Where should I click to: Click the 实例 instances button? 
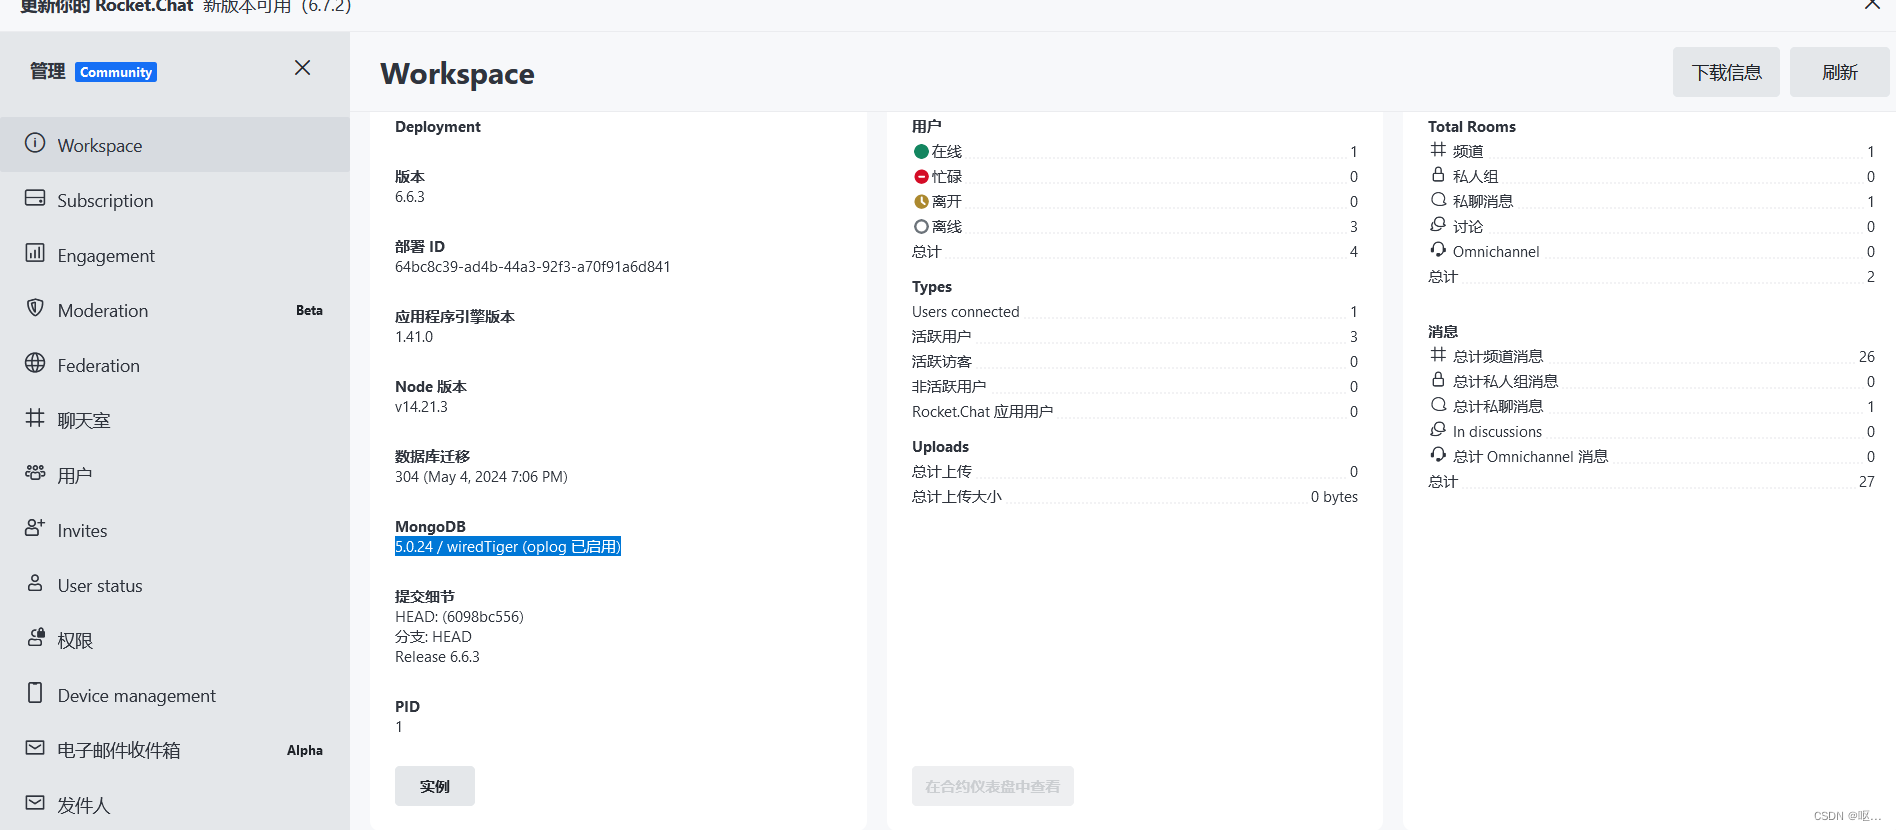click(x=435, y=786)
